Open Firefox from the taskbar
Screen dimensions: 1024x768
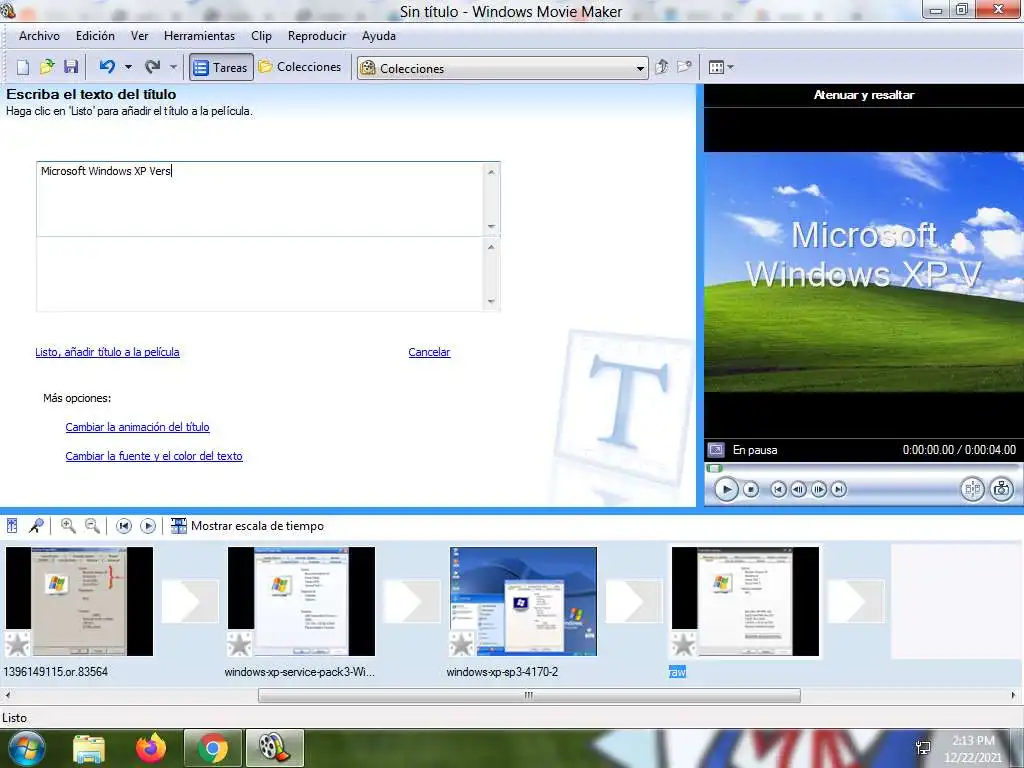point(151,748)
